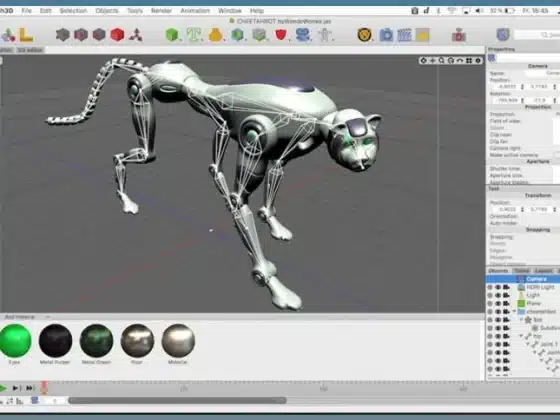
Task: Collapse the Joint.1 tree node
Action: click(x=528, y=345)
